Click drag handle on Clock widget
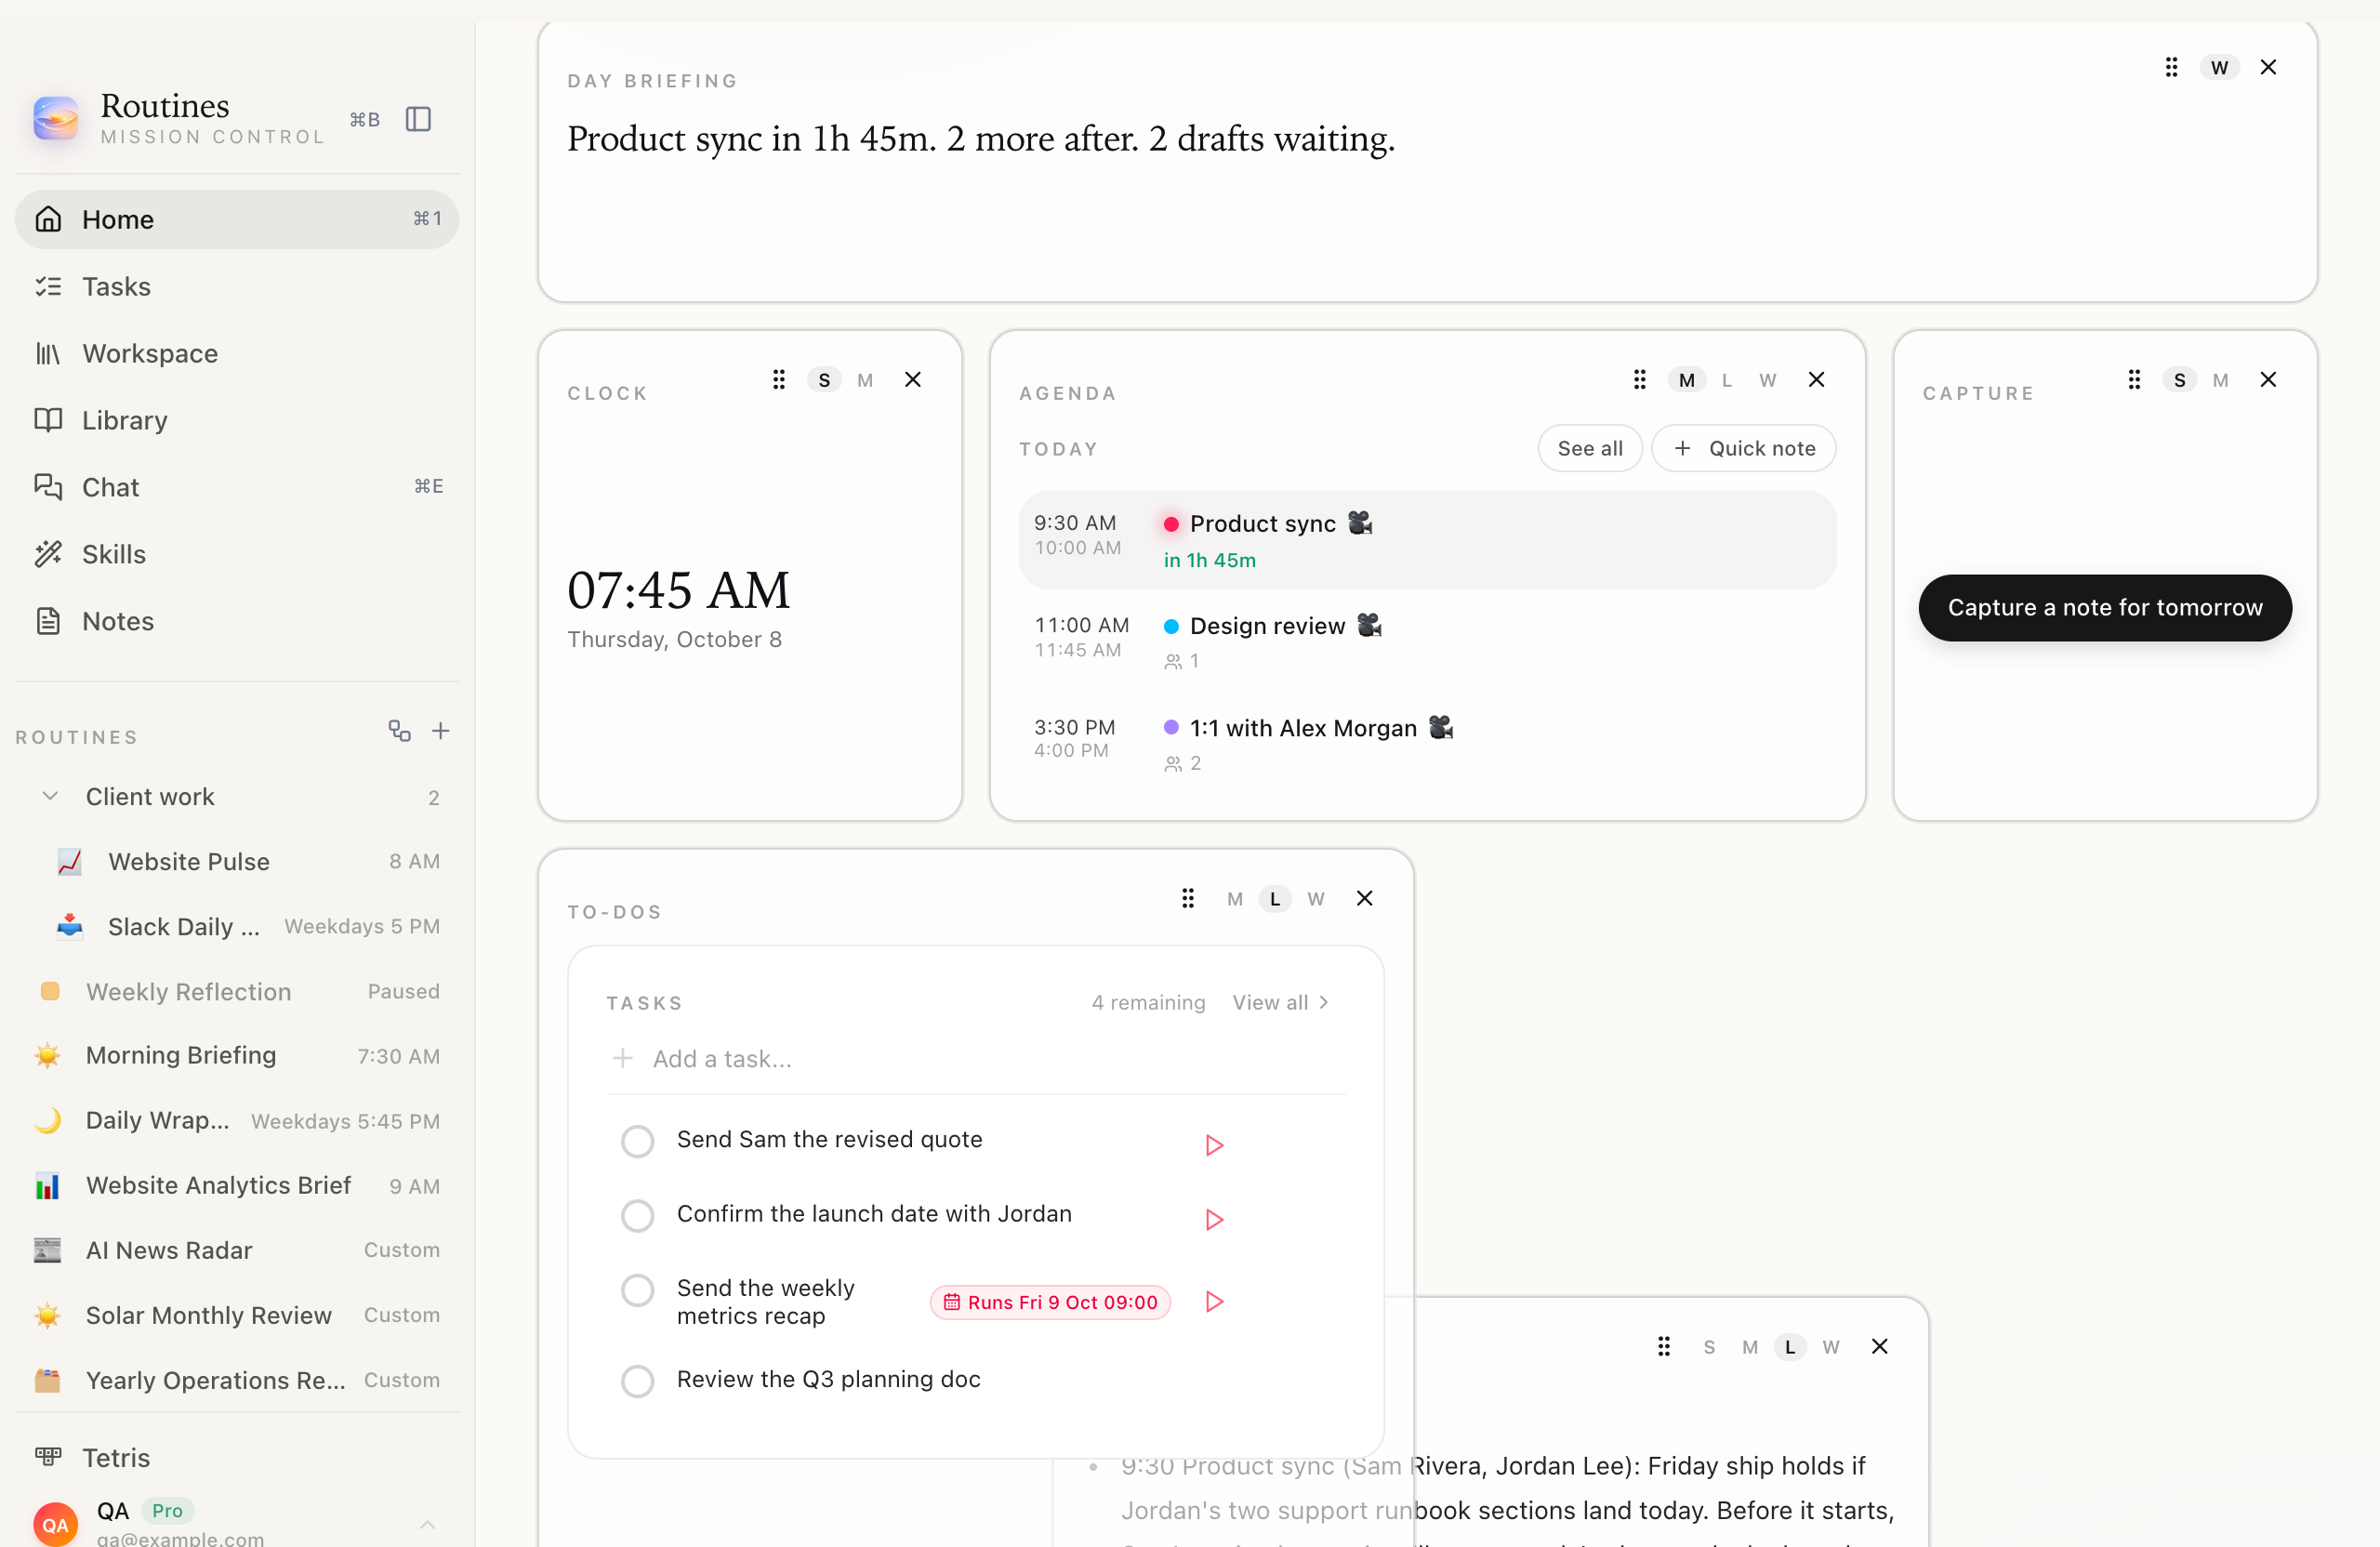Image resolution: width=2380 pixels, height=1547 pixels. pos(779,380)
